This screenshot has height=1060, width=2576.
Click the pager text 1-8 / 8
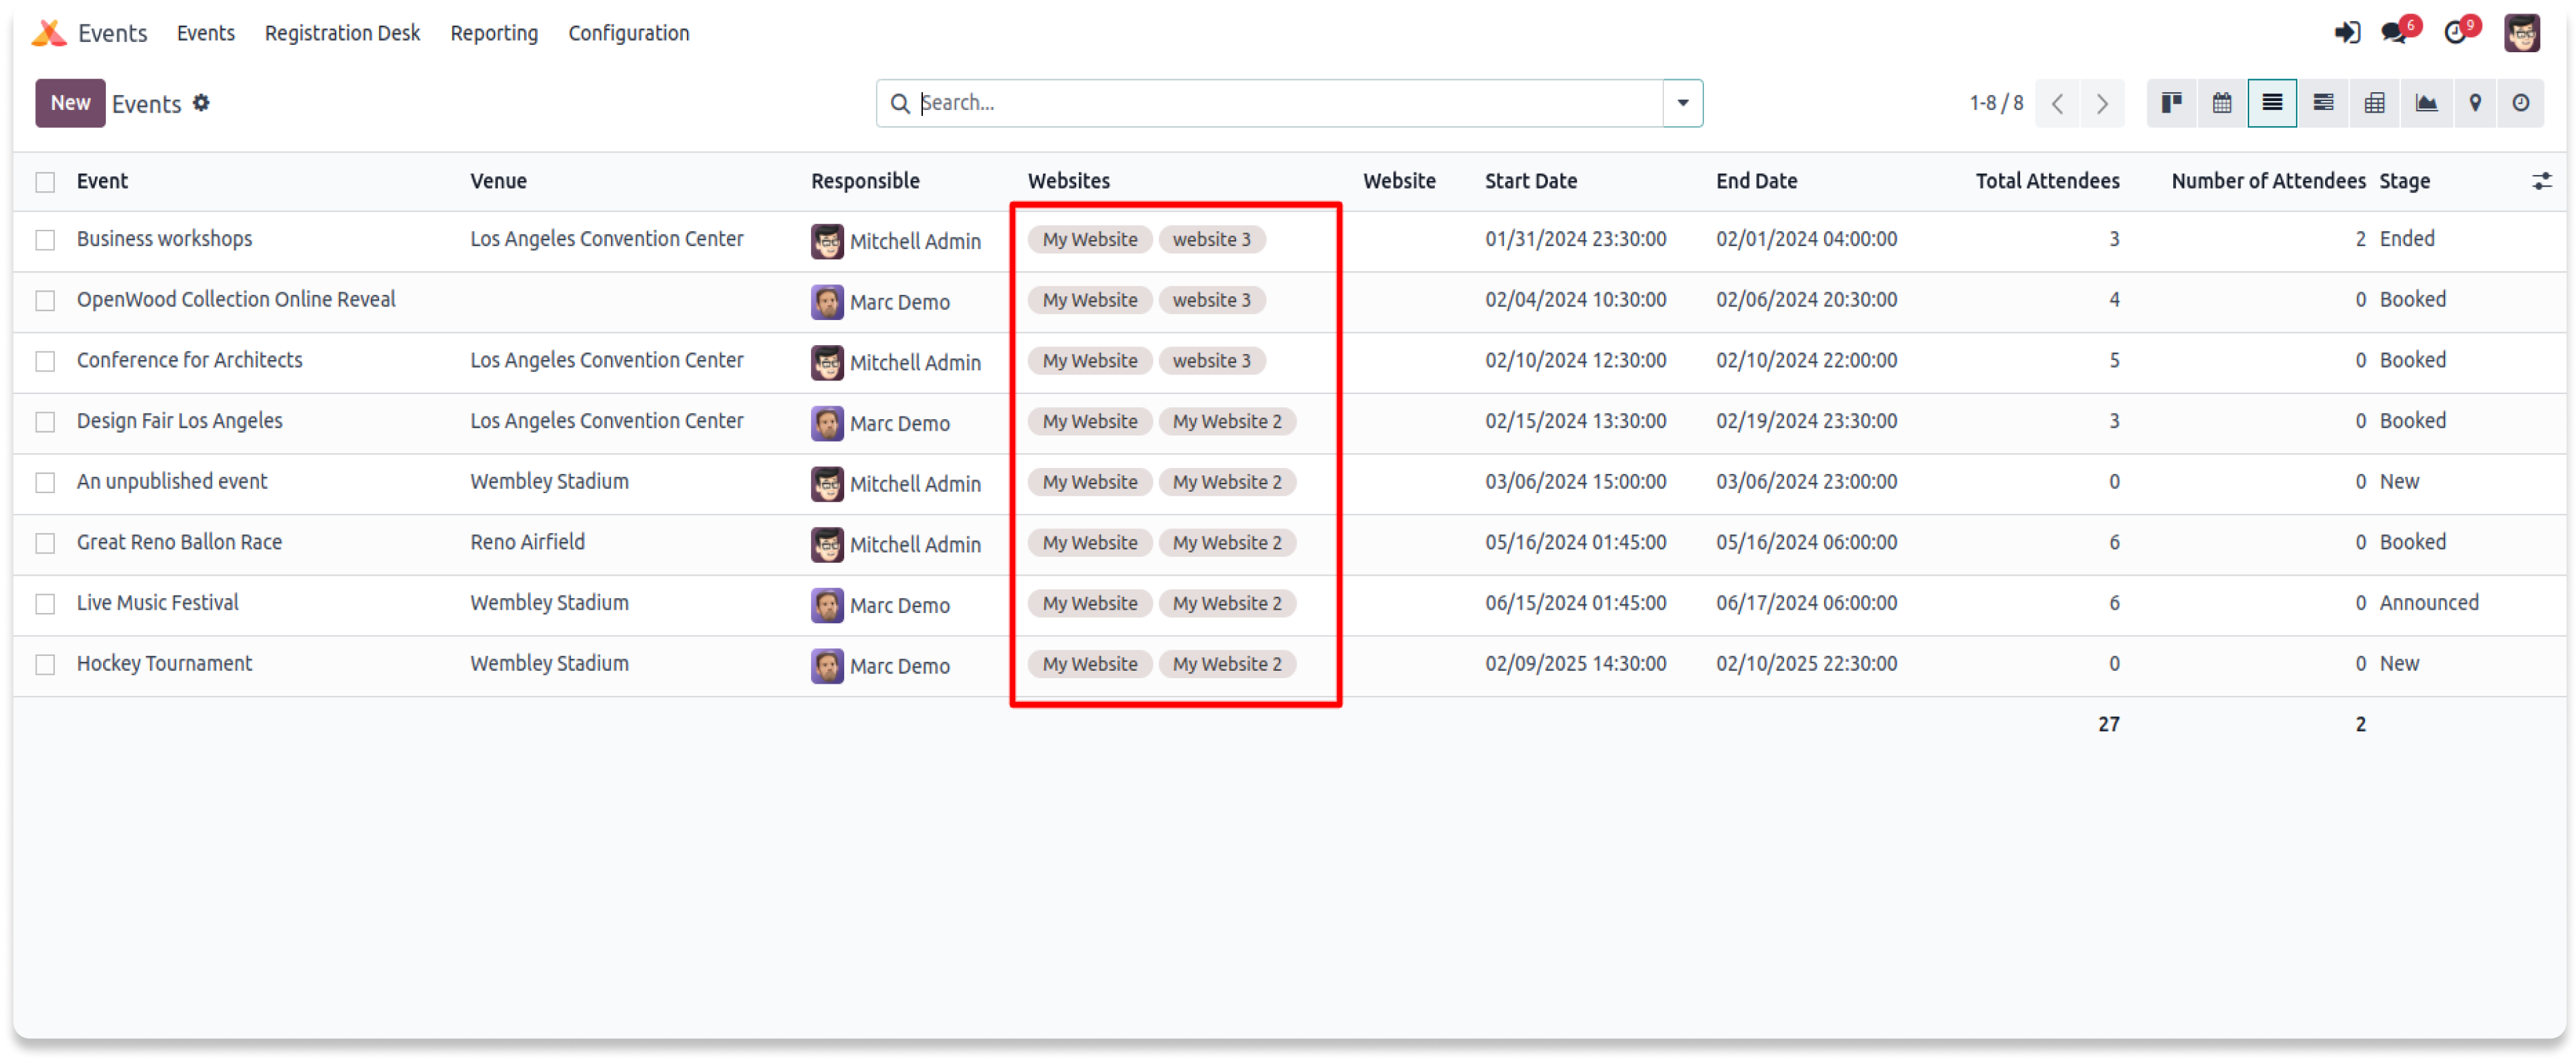tap(1996, 103)
